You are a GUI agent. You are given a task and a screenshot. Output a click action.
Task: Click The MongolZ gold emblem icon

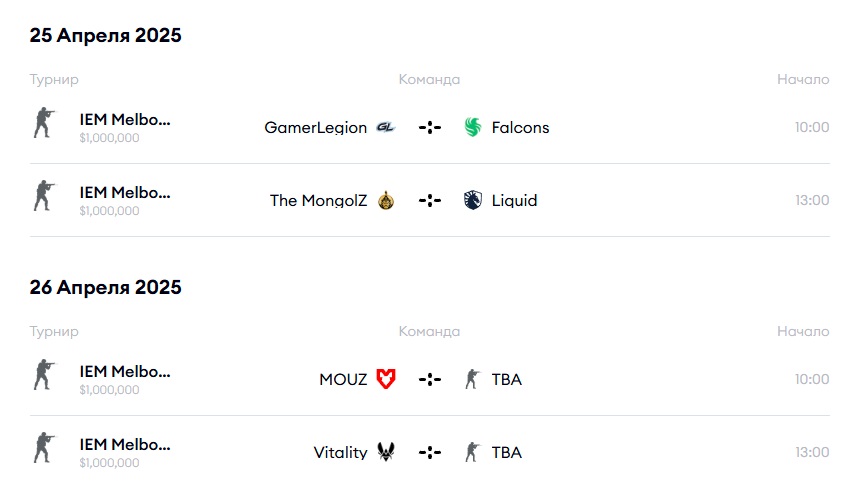[x=386, y=201]
